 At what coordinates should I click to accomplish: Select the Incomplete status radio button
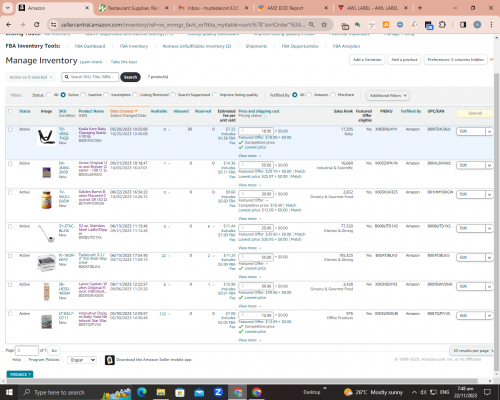pos(106,95)
